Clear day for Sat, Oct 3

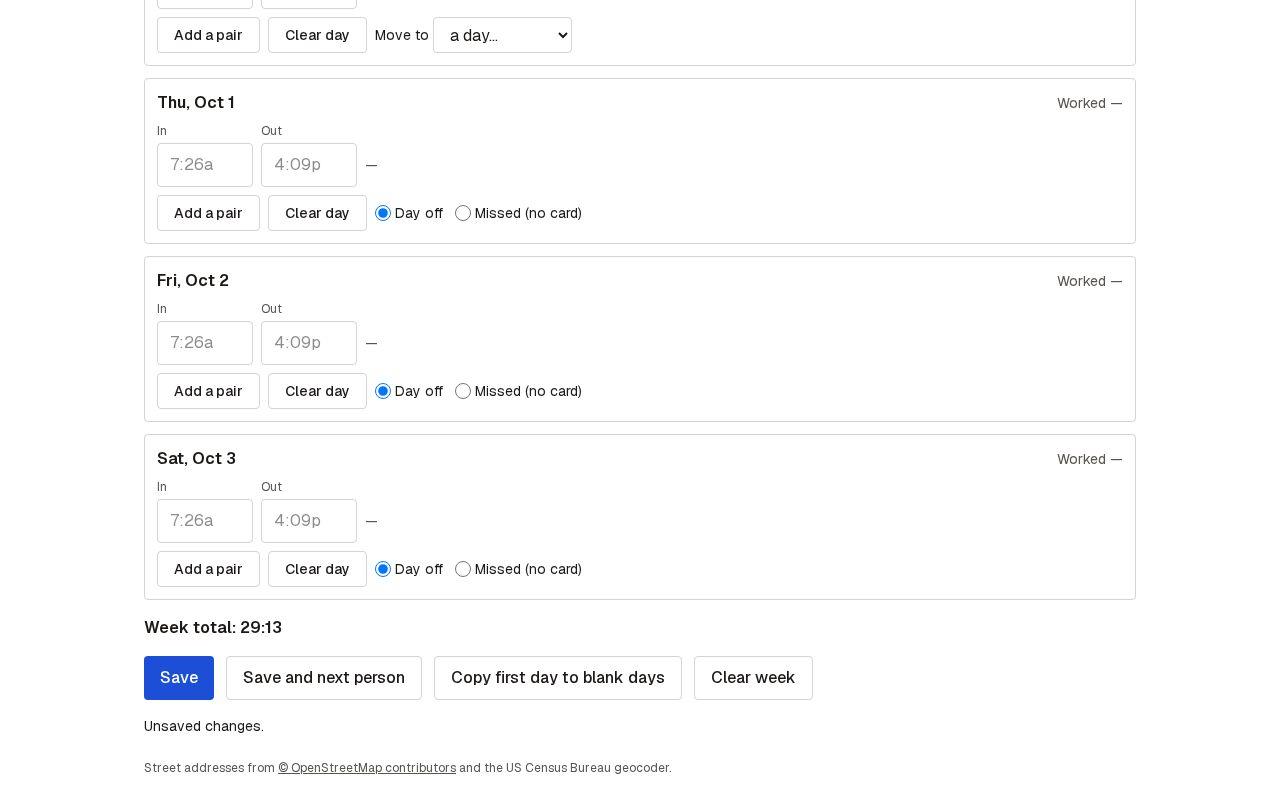point(317,569)
